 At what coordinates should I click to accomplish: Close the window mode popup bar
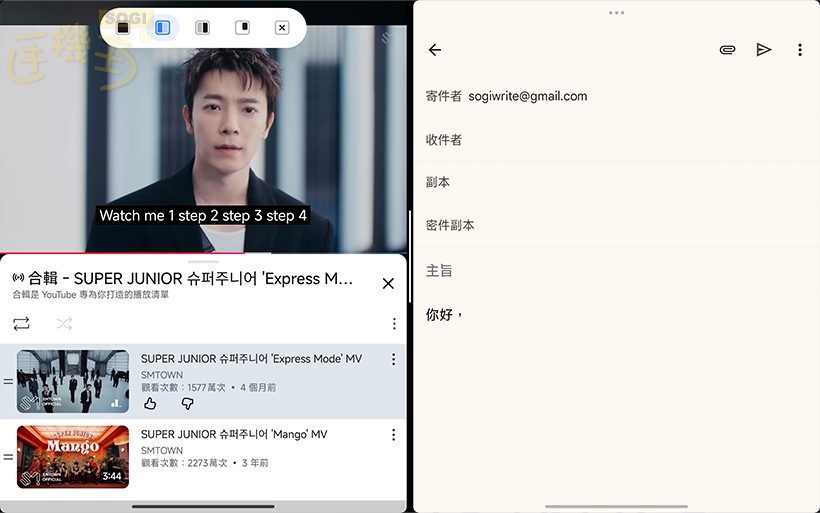pos(282,28)
